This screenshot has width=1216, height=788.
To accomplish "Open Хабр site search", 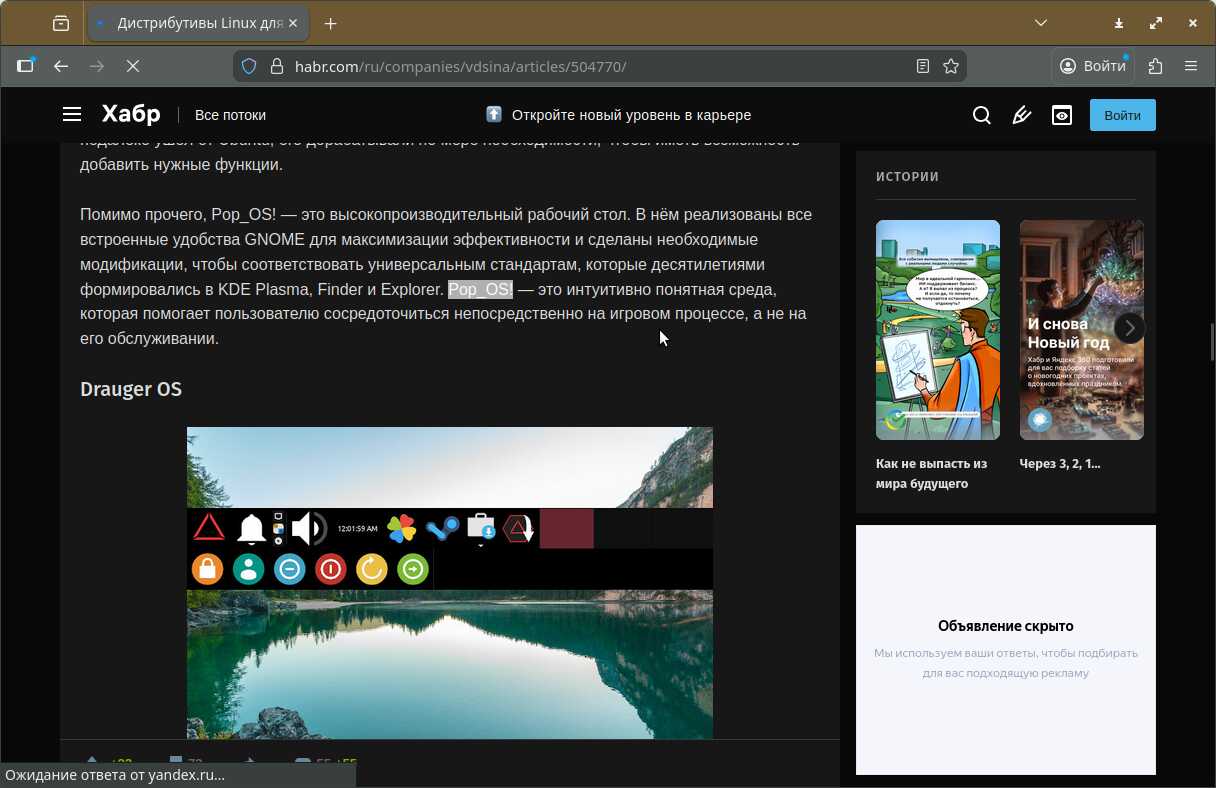I will (x=982, y=115).
